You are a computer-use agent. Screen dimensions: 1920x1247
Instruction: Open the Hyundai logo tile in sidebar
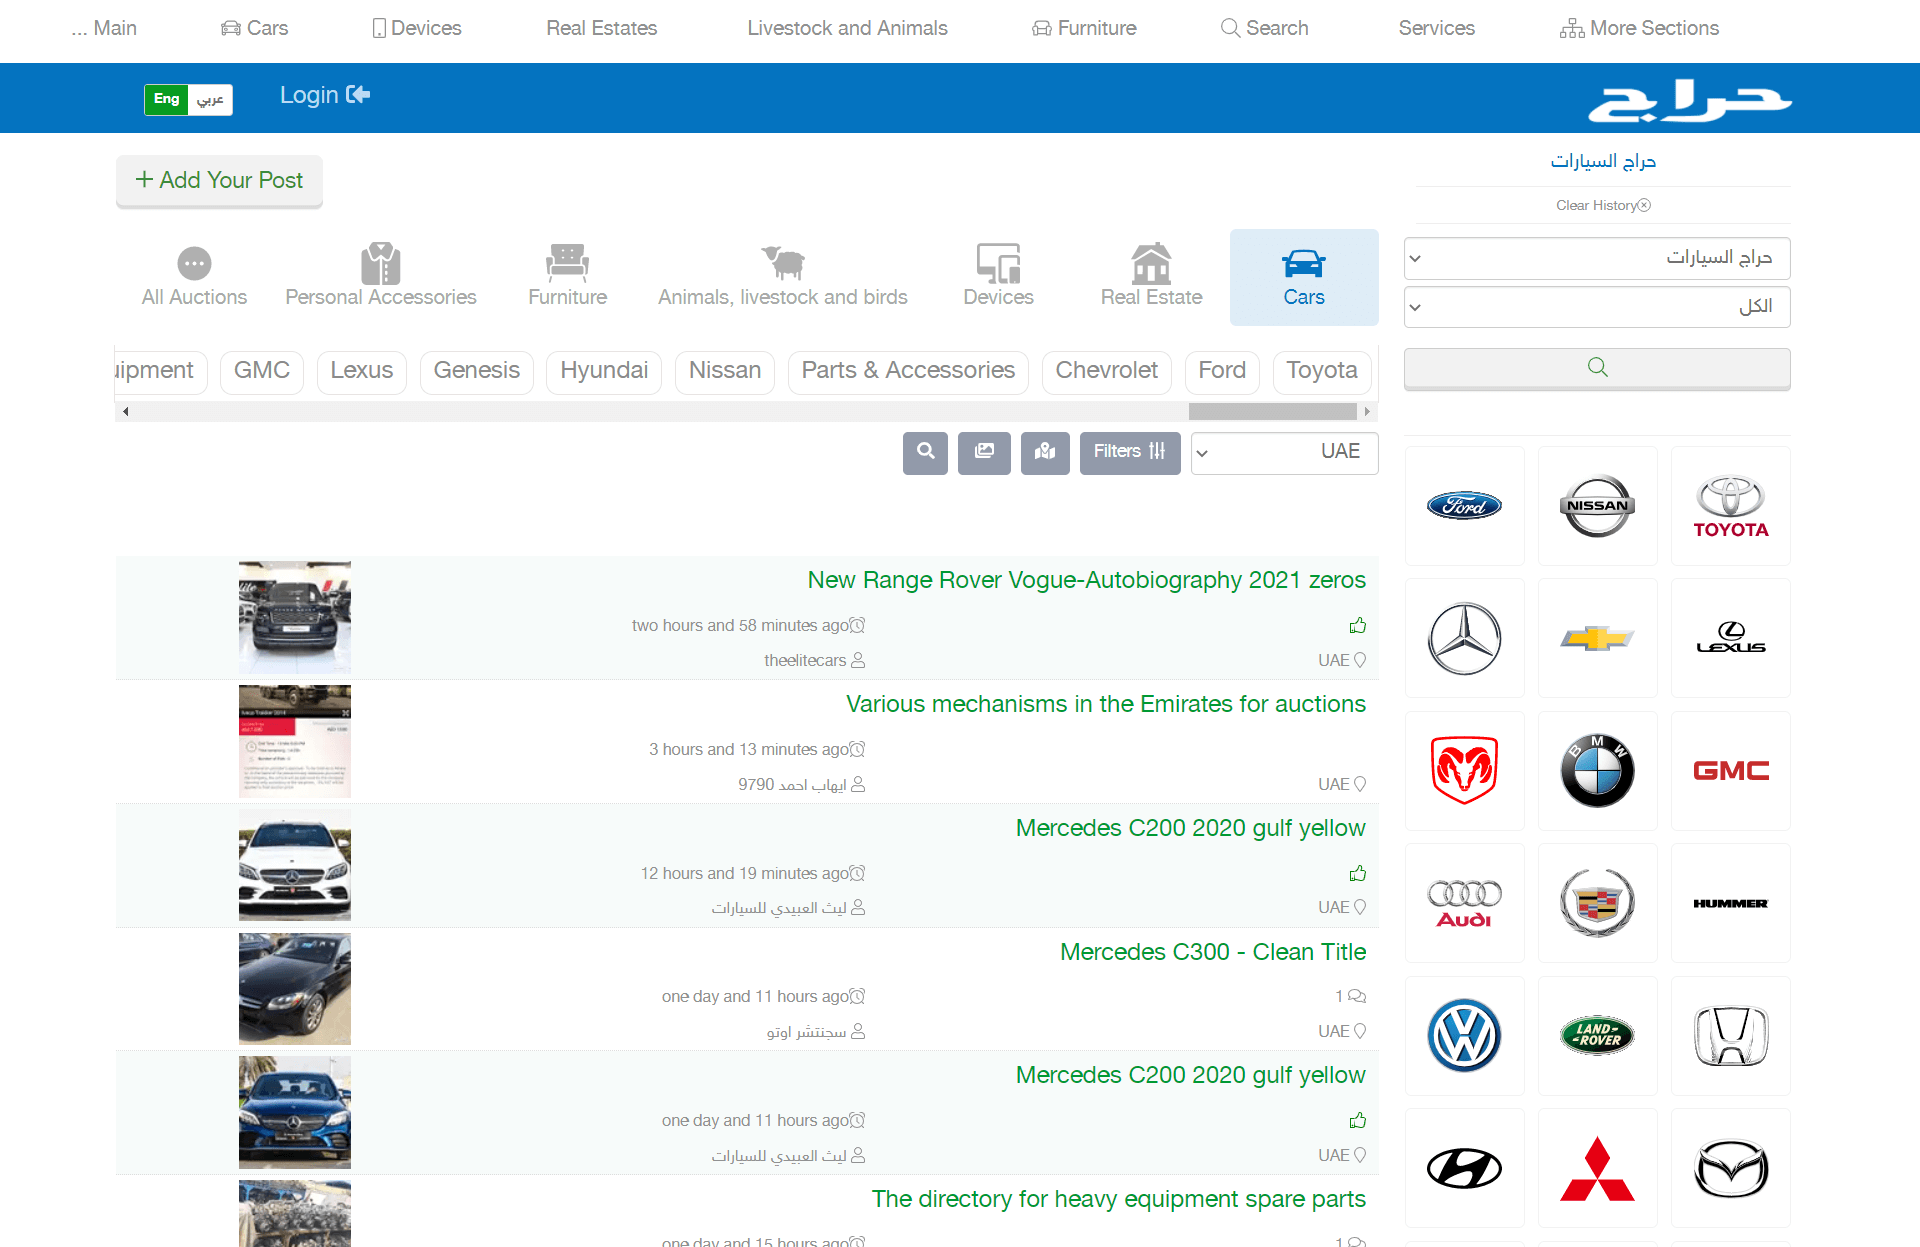1464,1168
